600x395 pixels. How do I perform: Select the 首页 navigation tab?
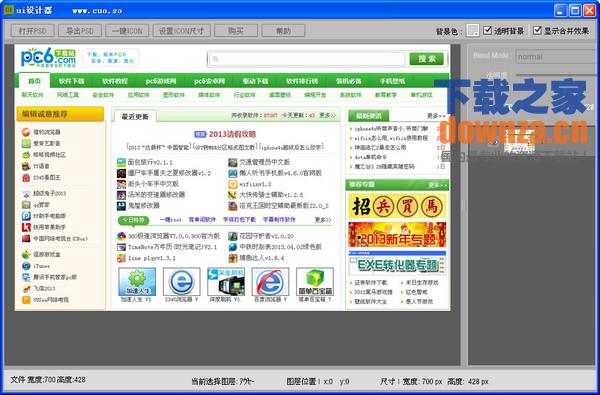point(34,81)
